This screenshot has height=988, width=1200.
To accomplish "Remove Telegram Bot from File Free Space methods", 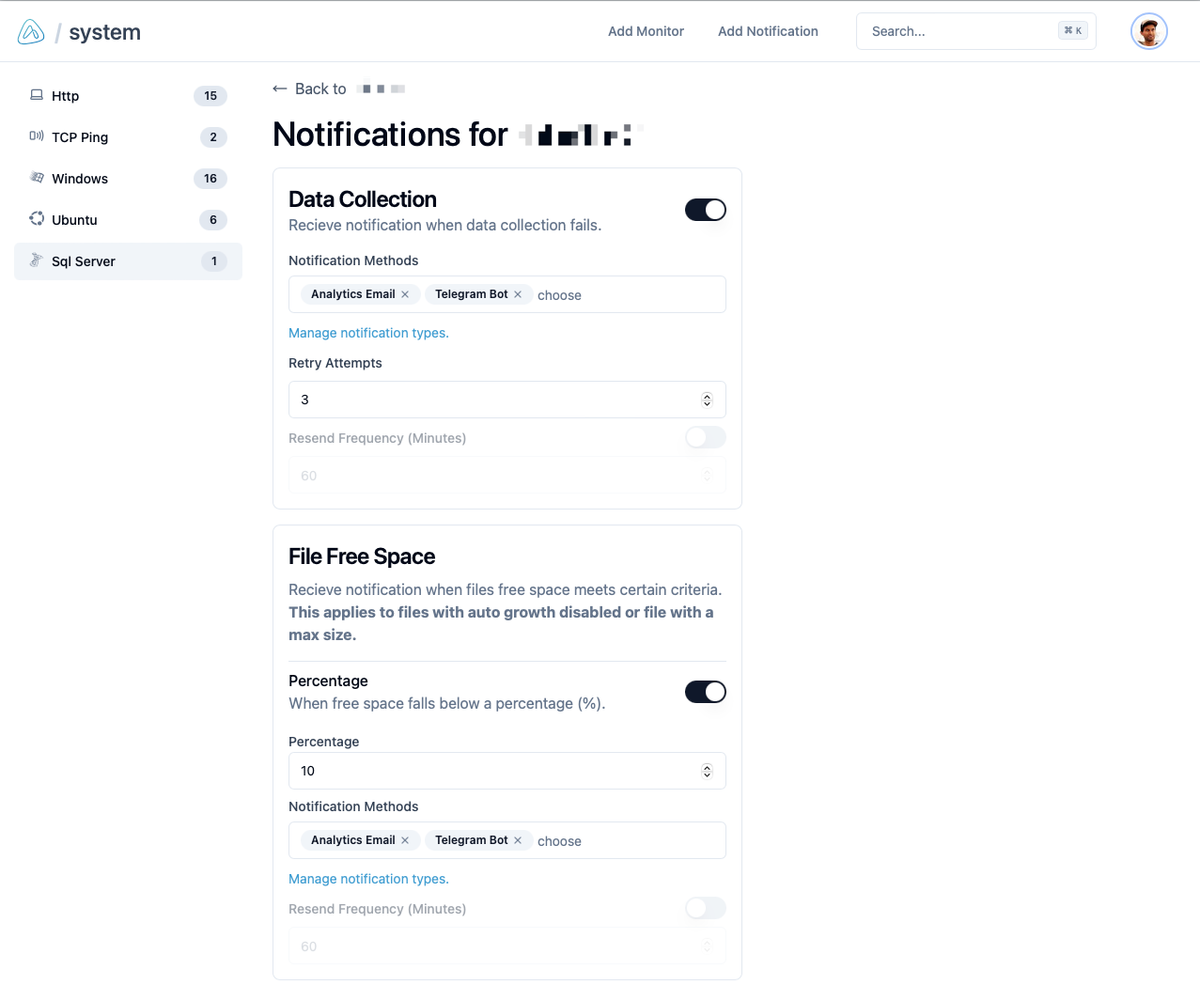I will point(518,841).
